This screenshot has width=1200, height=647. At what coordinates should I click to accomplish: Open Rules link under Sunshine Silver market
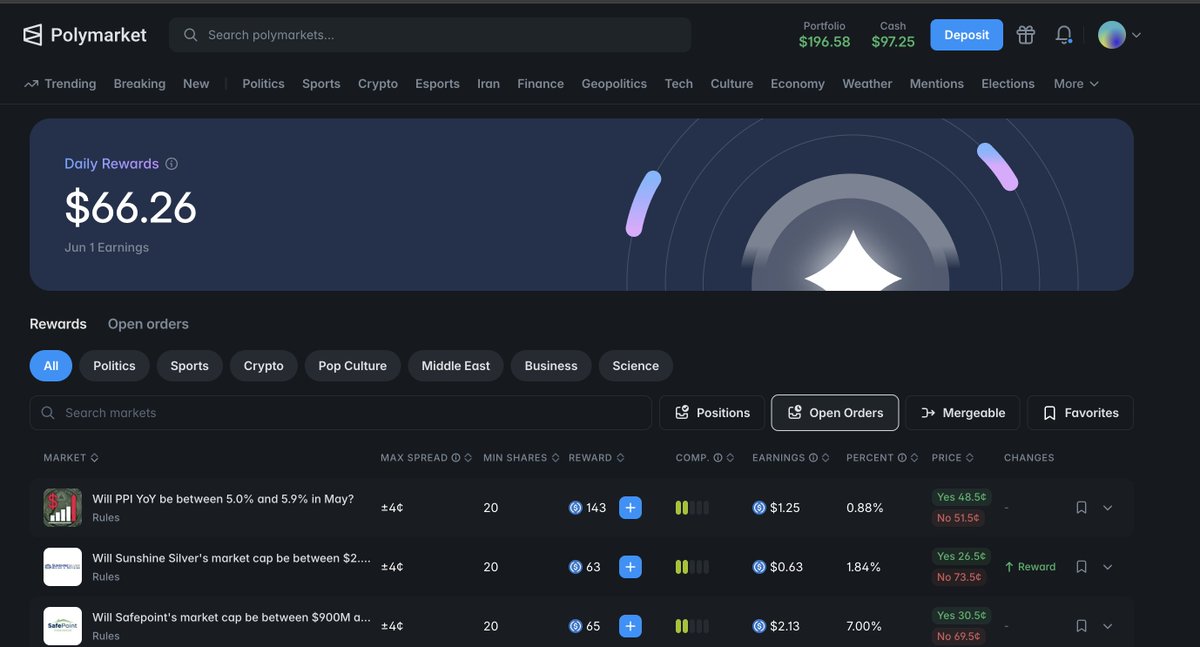click(x=106, y=577)
